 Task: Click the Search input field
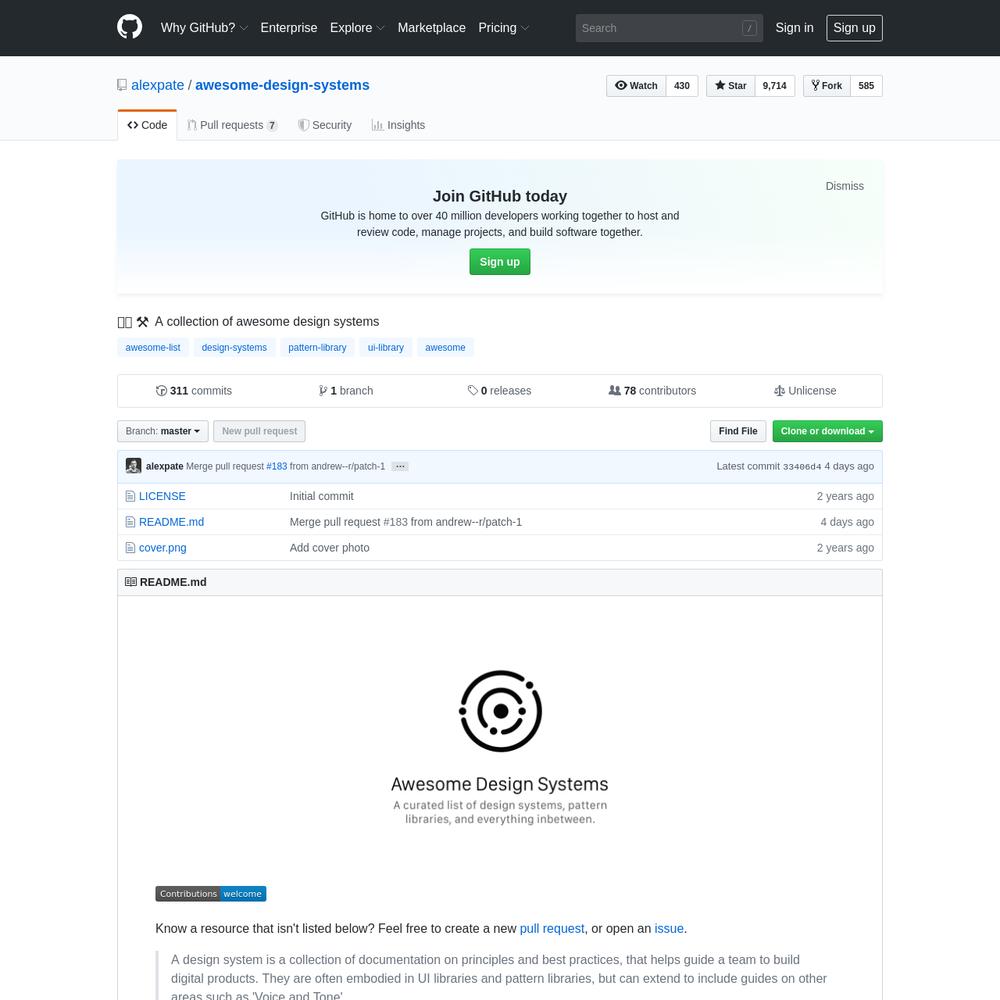point(669,28)
